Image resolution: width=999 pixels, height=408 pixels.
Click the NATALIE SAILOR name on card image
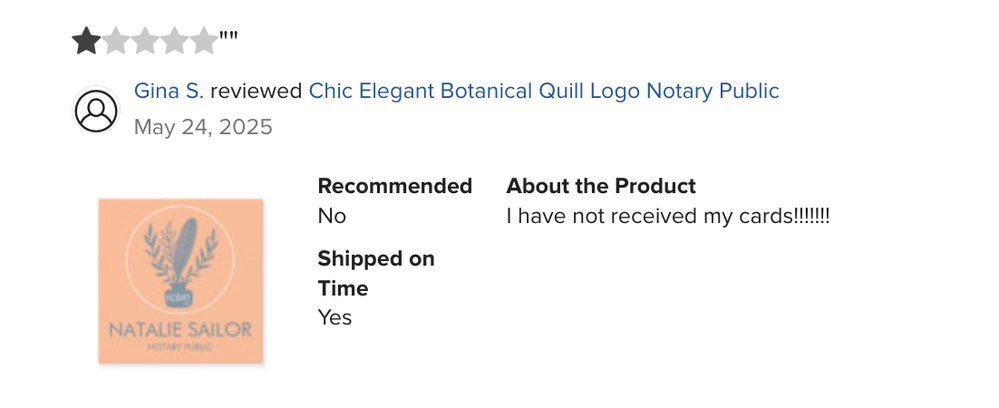point(180,330)
